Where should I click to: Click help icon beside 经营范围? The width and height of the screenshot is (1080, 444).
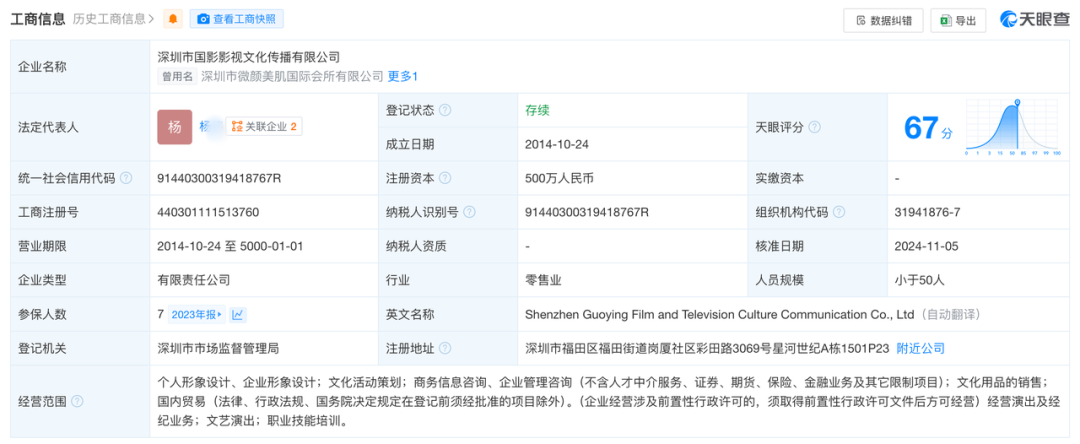77,401
